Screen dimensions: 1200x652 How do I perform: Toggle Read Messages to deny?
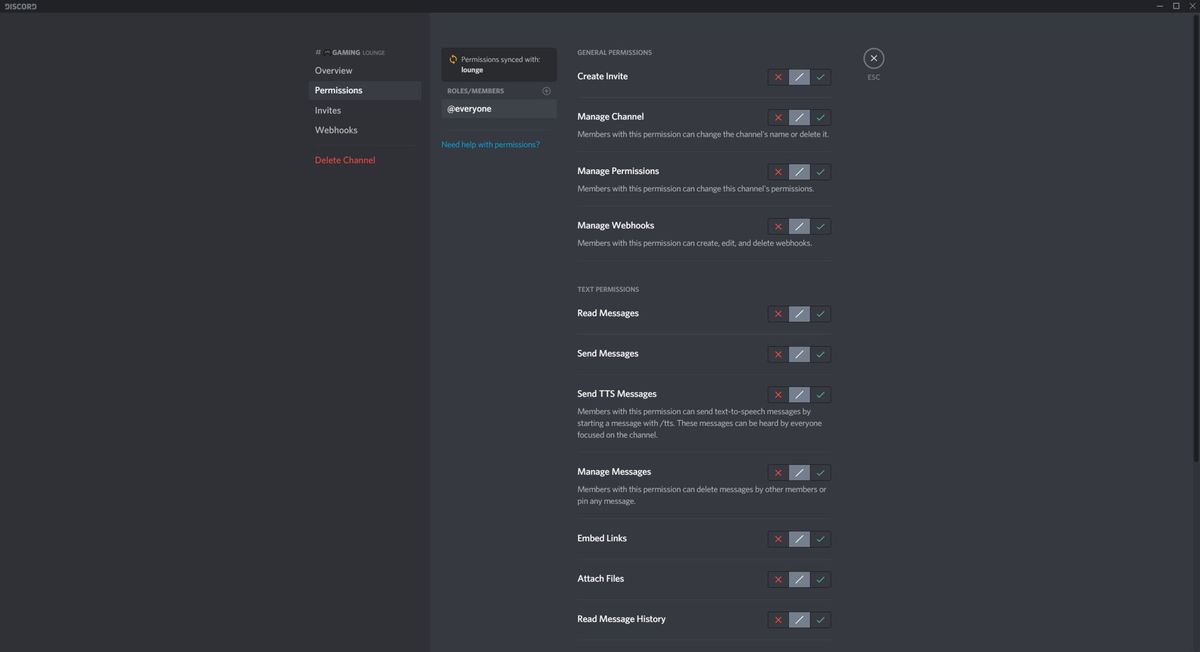point(777,313)
